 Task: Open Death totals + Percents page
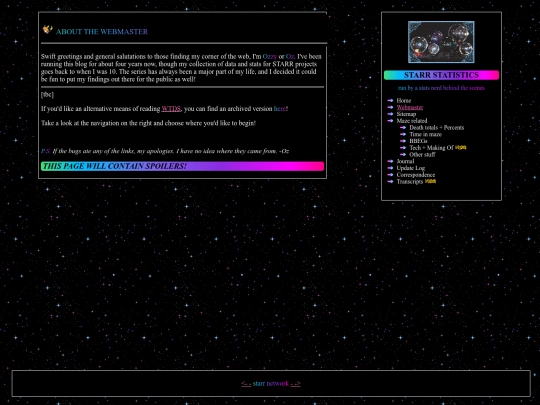click(436, 128)
